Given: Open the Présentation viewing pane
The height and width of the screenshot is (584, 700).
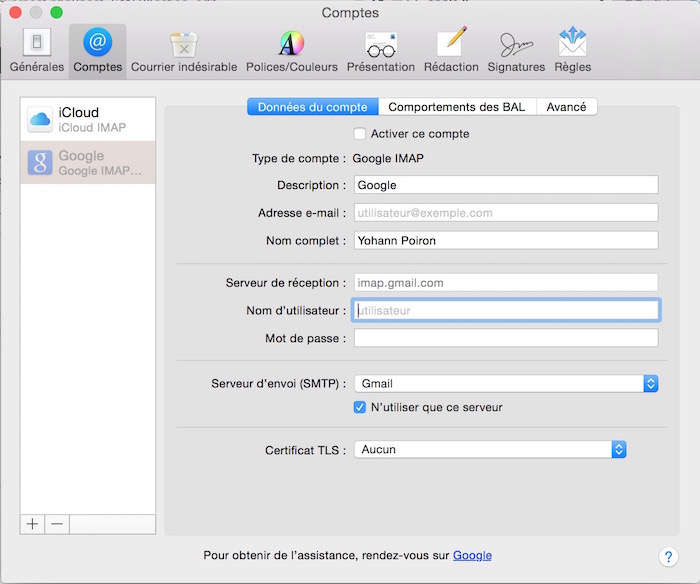Looking at the screenshot, I should [381, 50].
